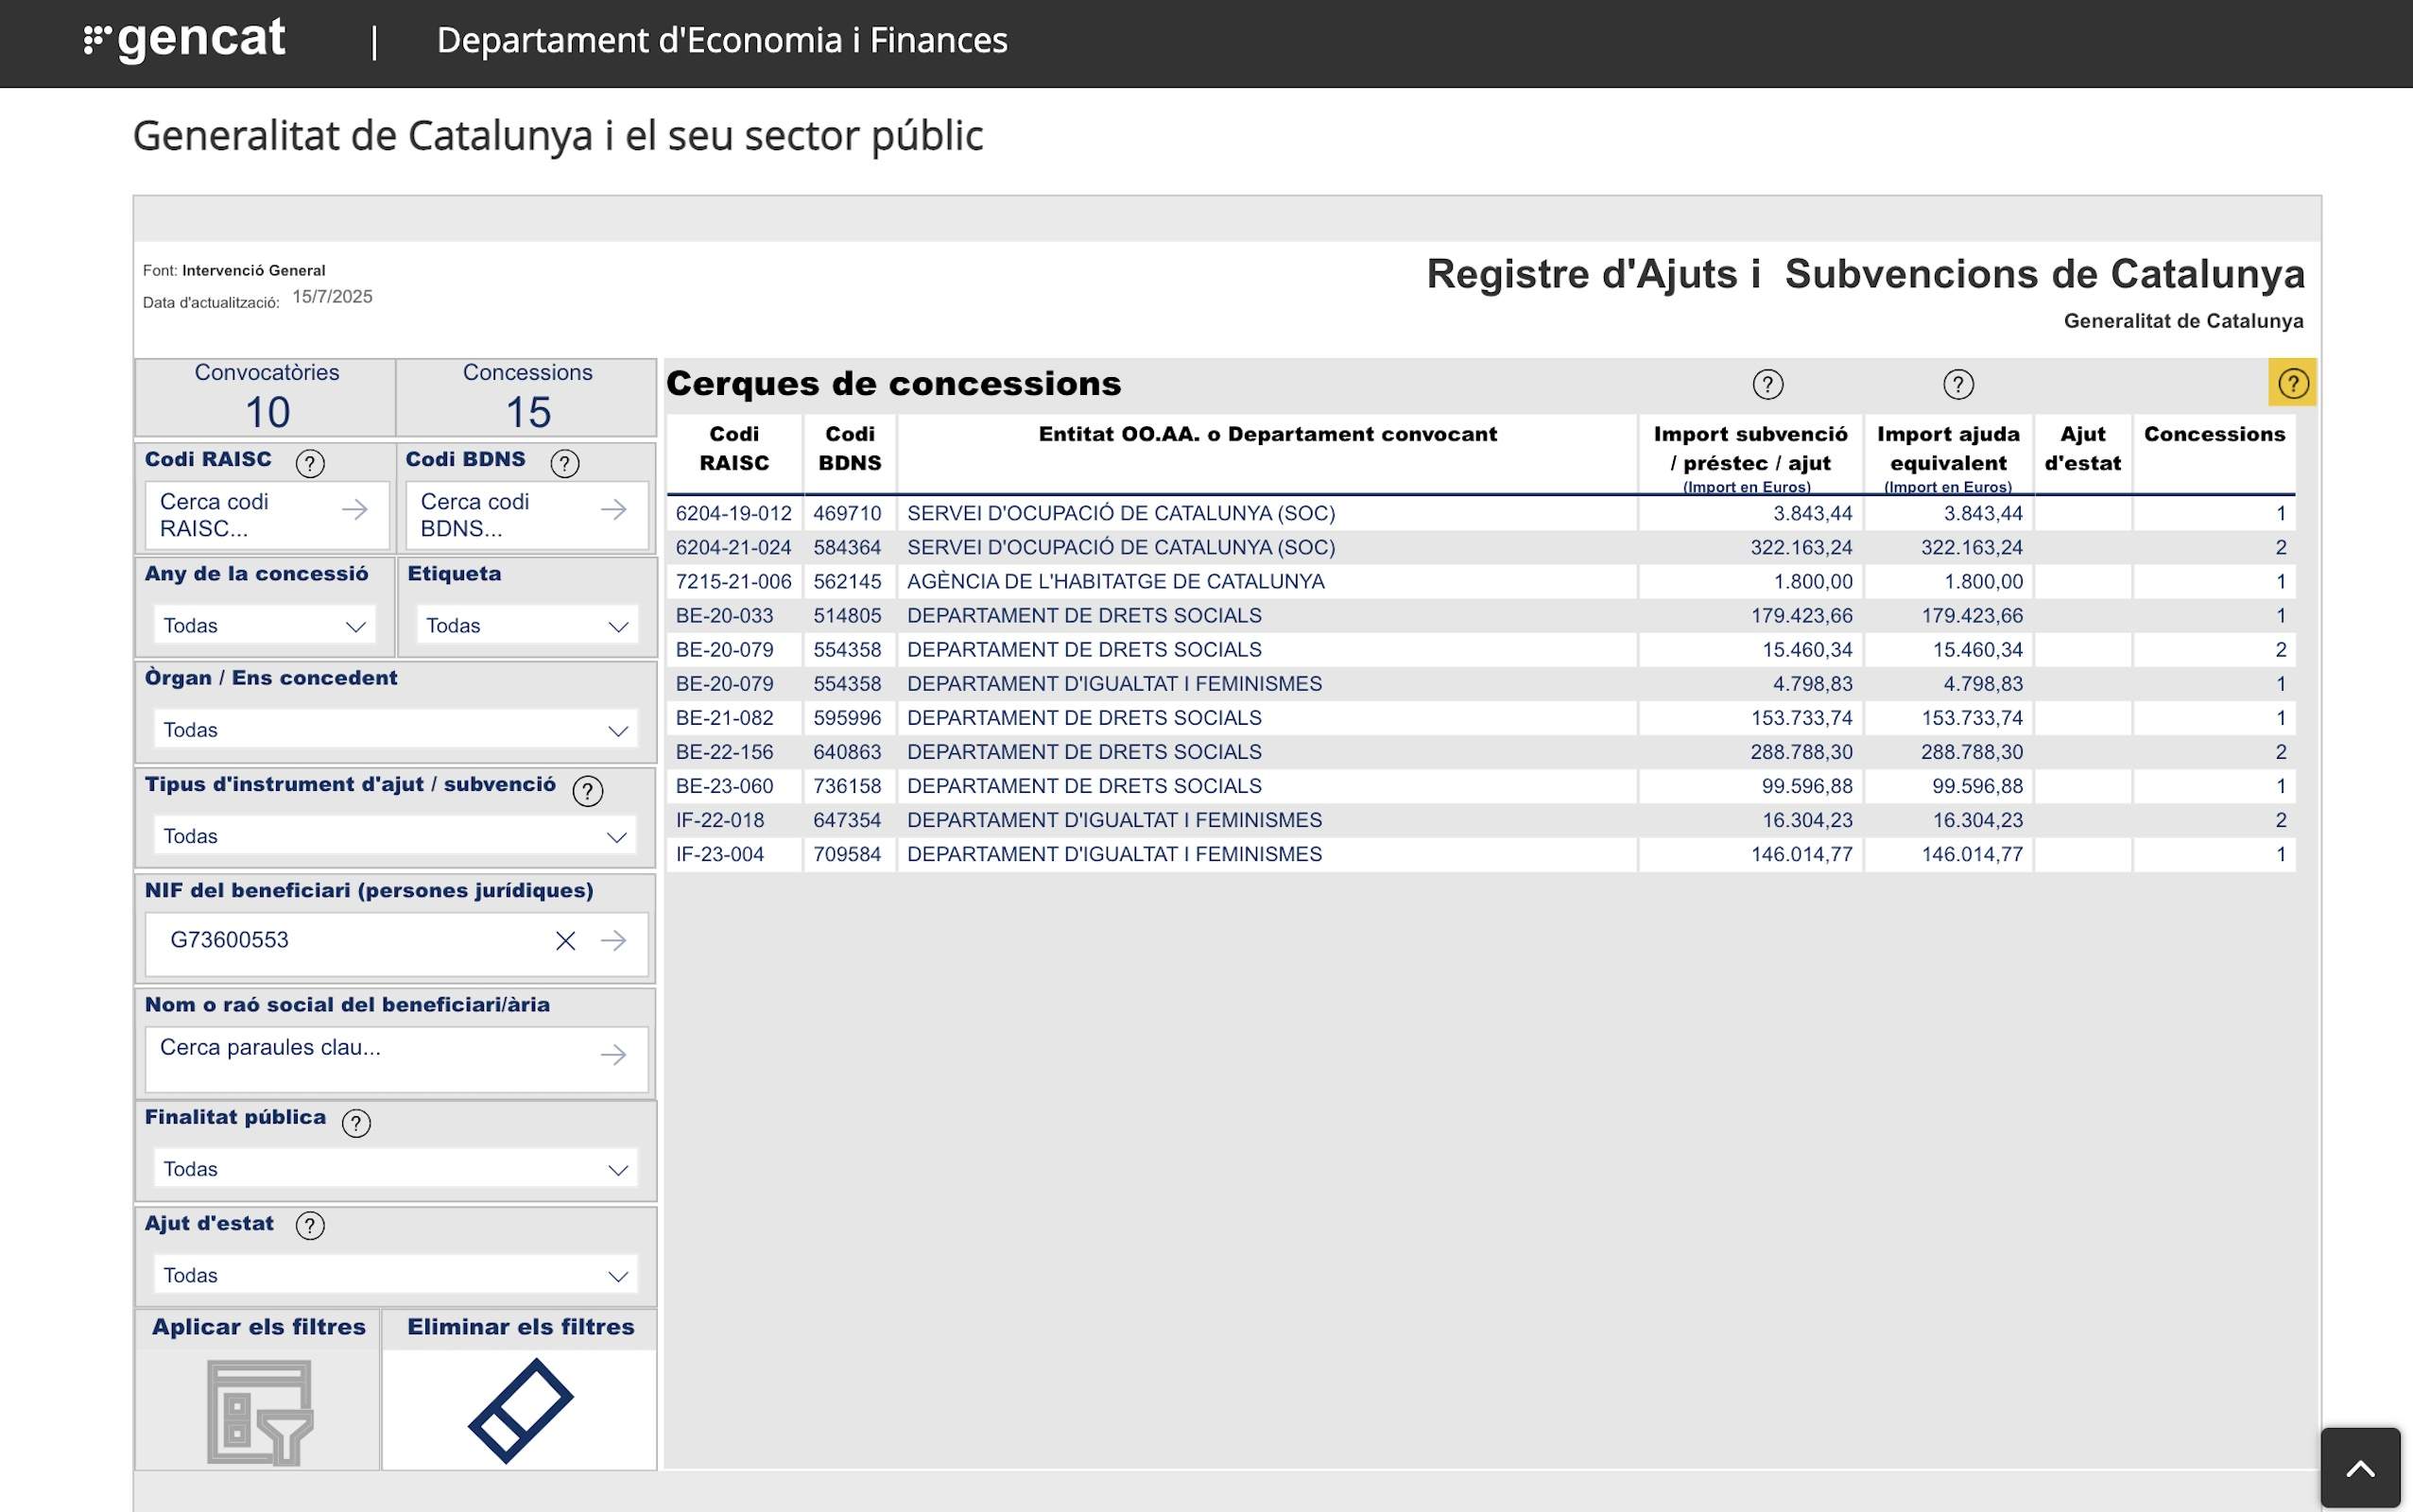Screen dimensions: 2413x1512
Task: Click BDNS code 709584
Action: (847, 854)
